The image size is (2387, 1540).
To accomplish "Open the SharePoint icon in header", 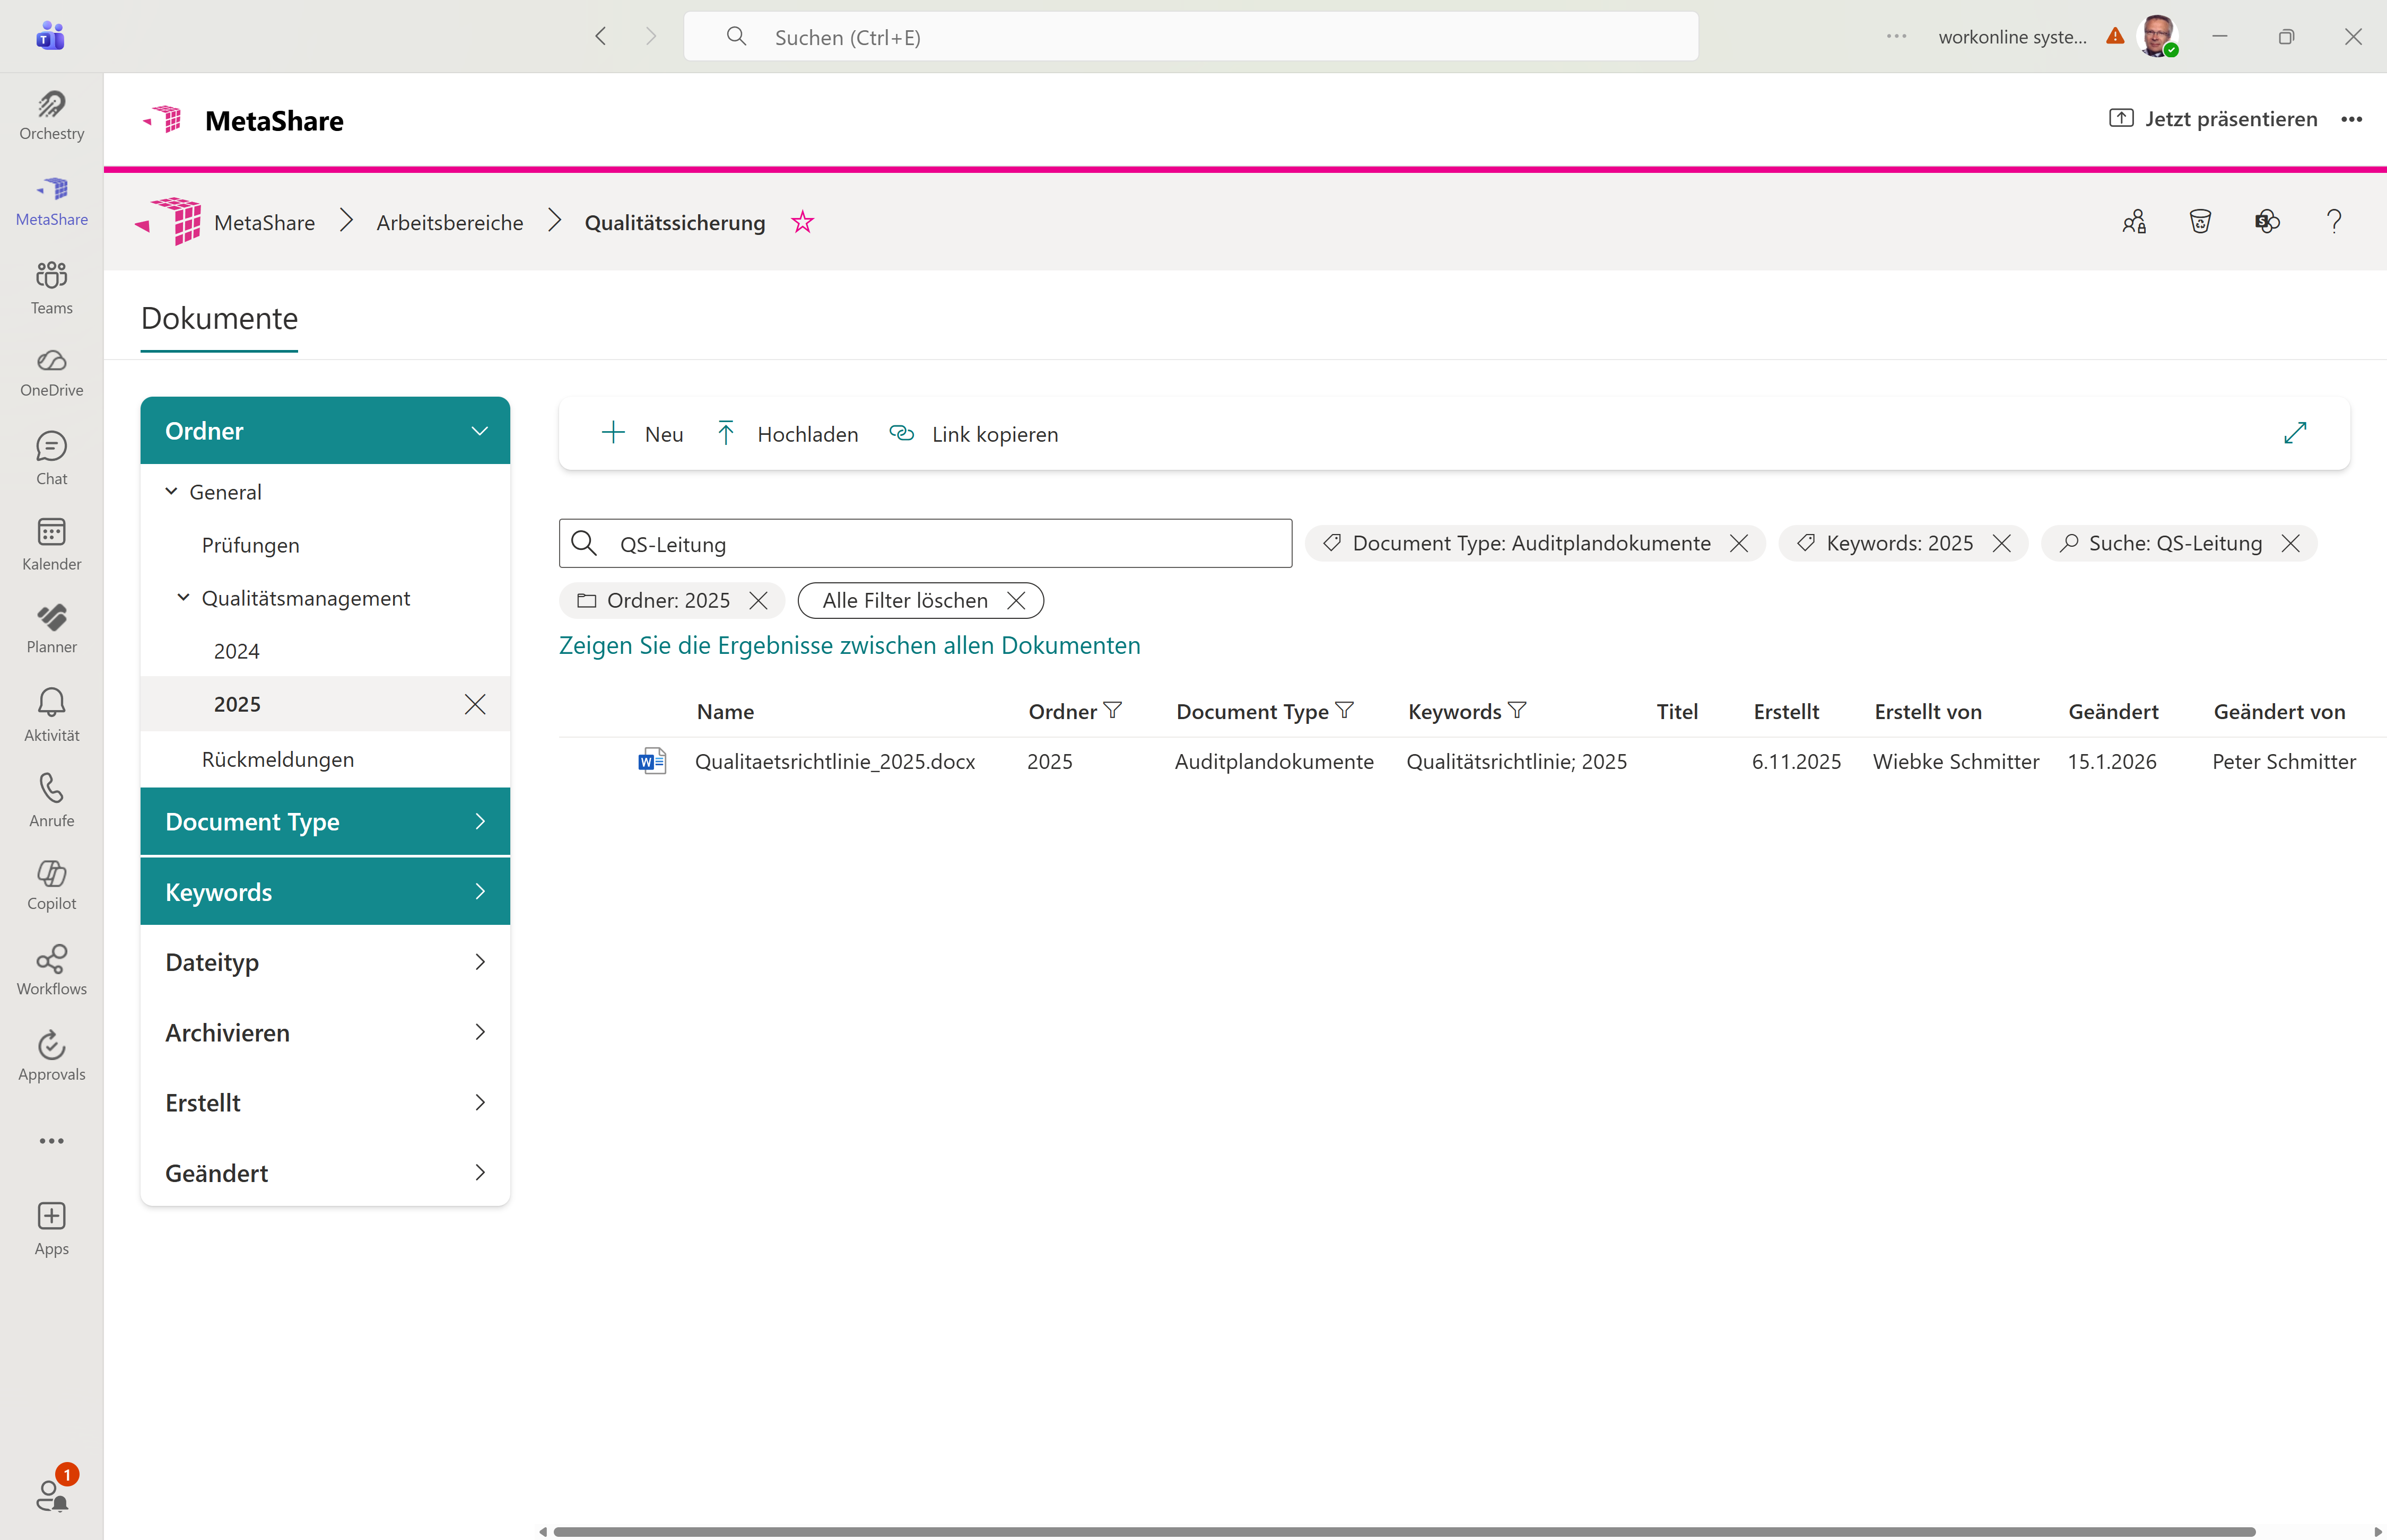I will point(2267,222).
